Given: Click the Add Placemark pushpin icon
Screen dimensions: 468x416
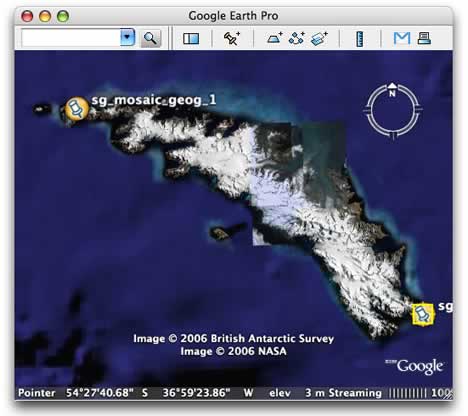Looking at the screenshot, I should click(x=232, y=38).
